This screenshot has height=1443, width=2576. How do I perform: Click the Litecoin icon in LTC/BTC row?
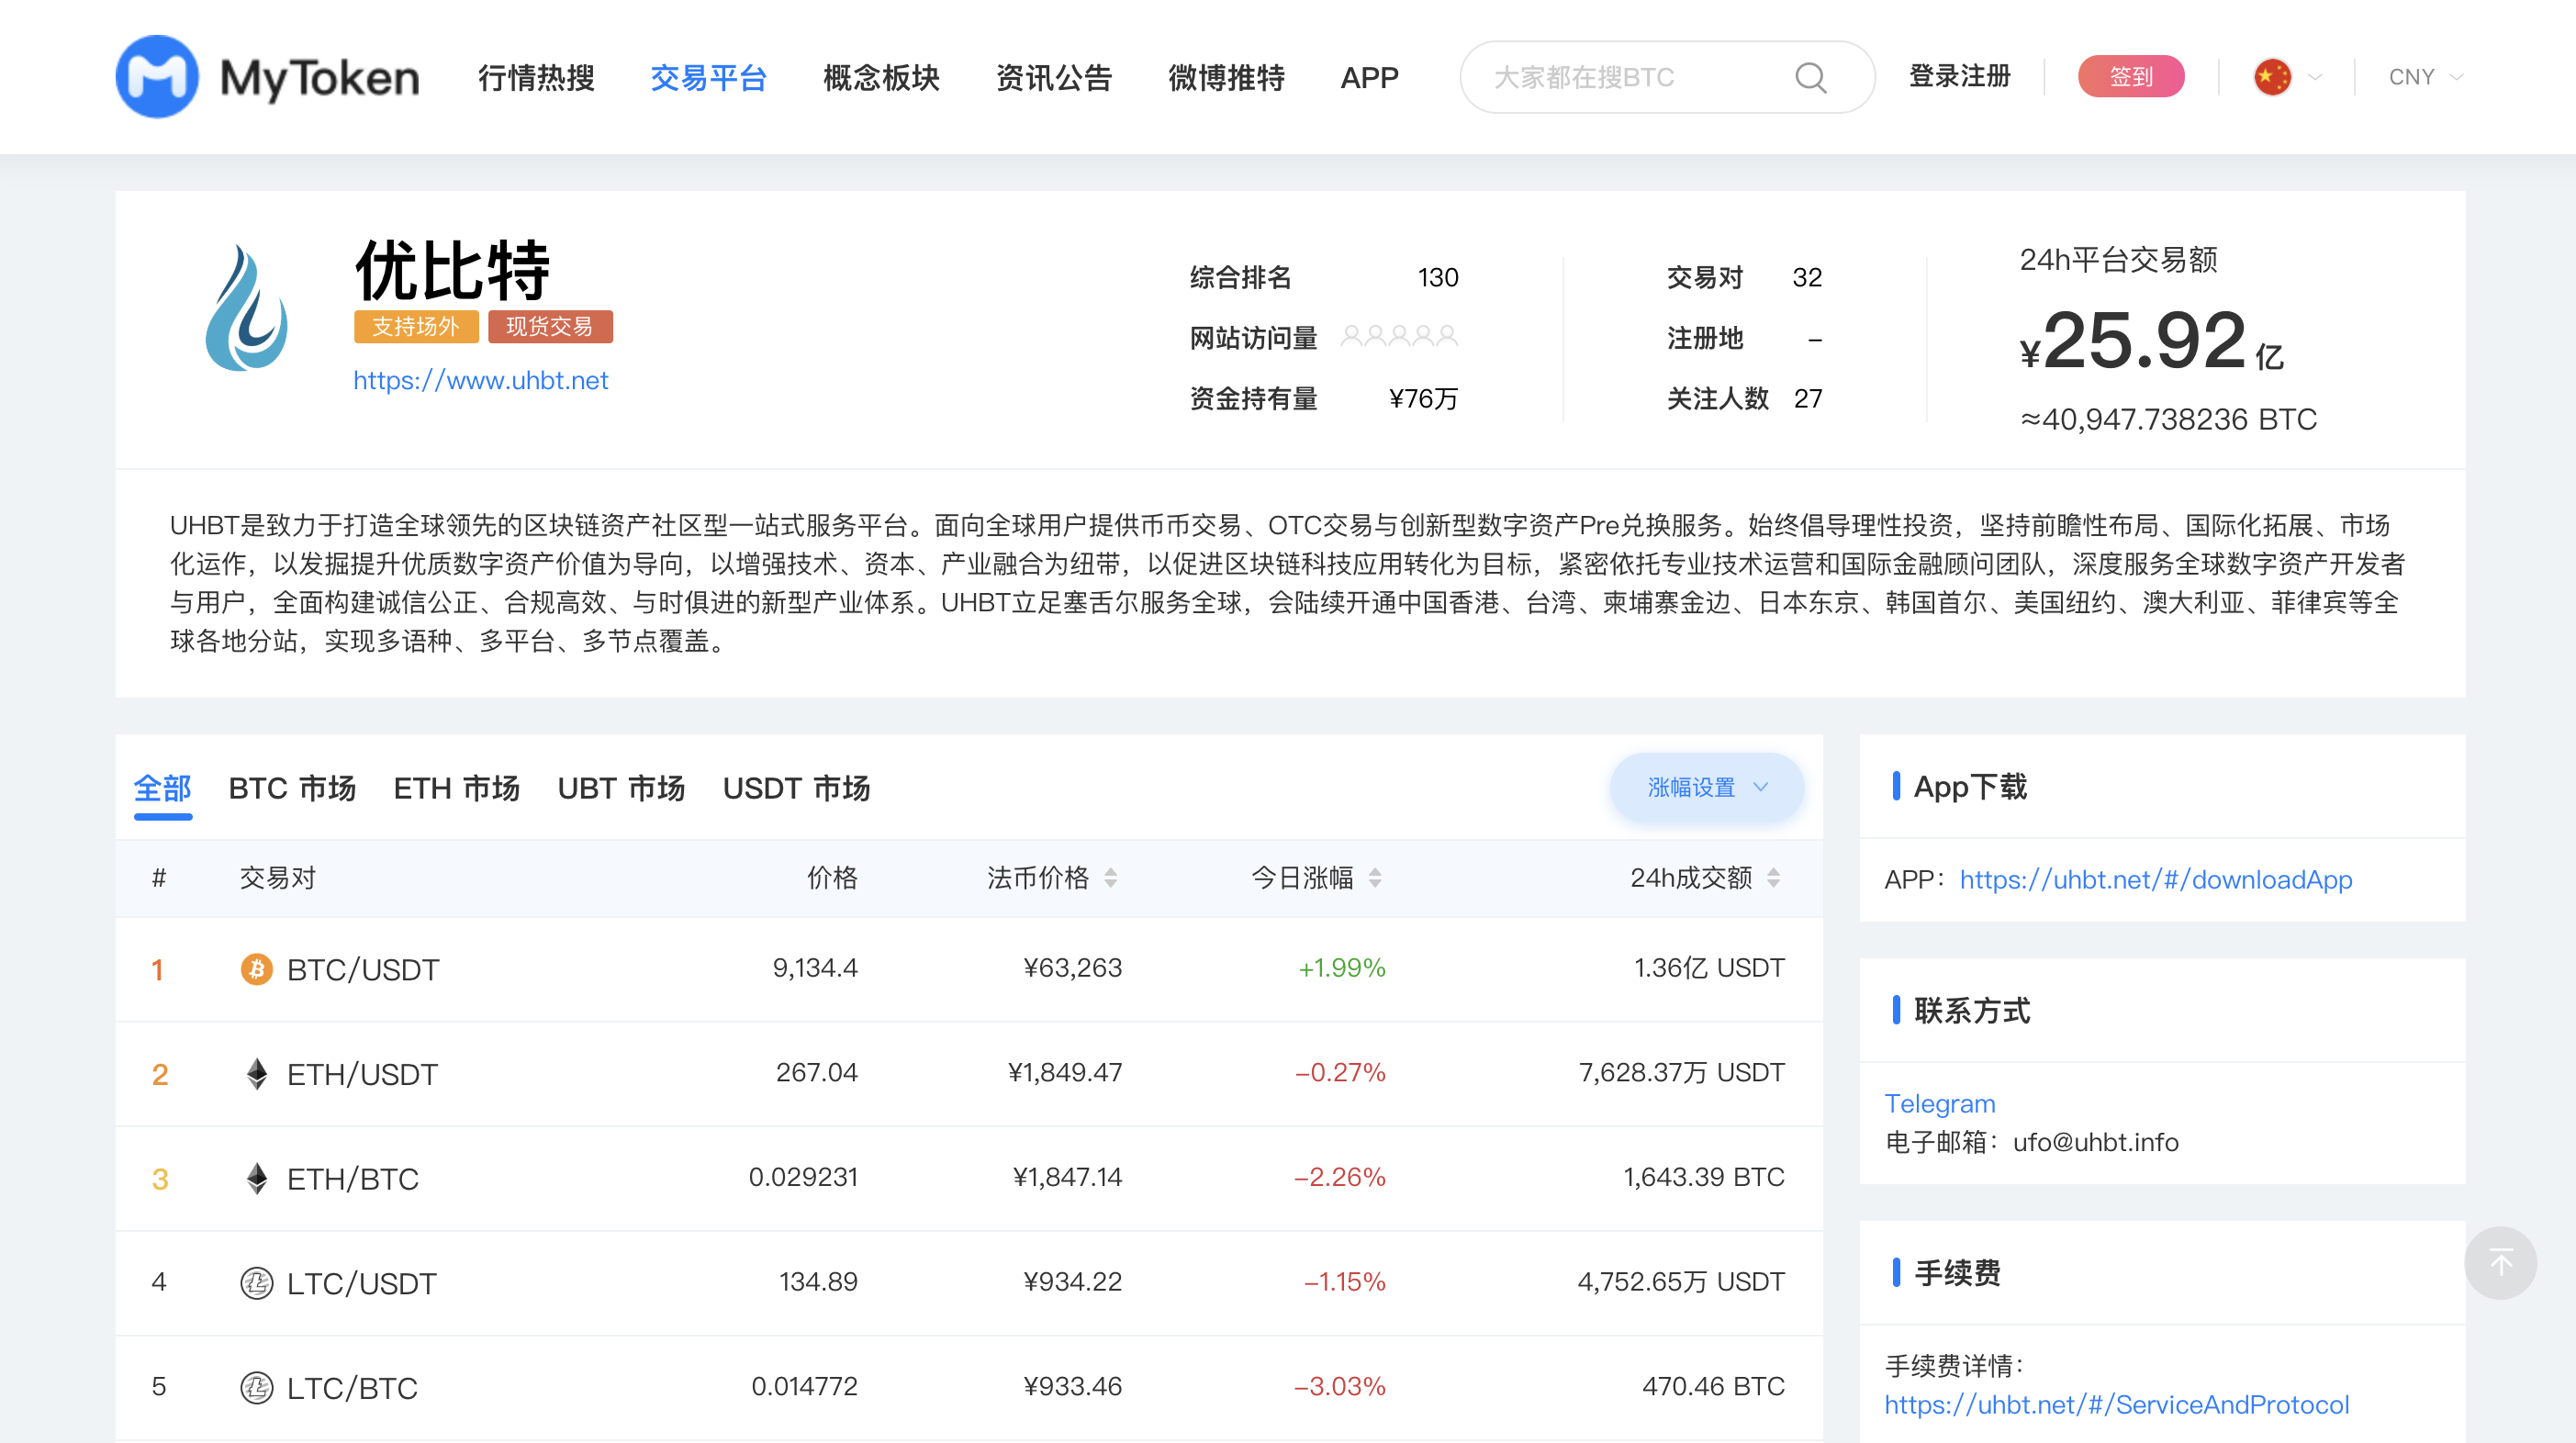[x=257, y=1388]
